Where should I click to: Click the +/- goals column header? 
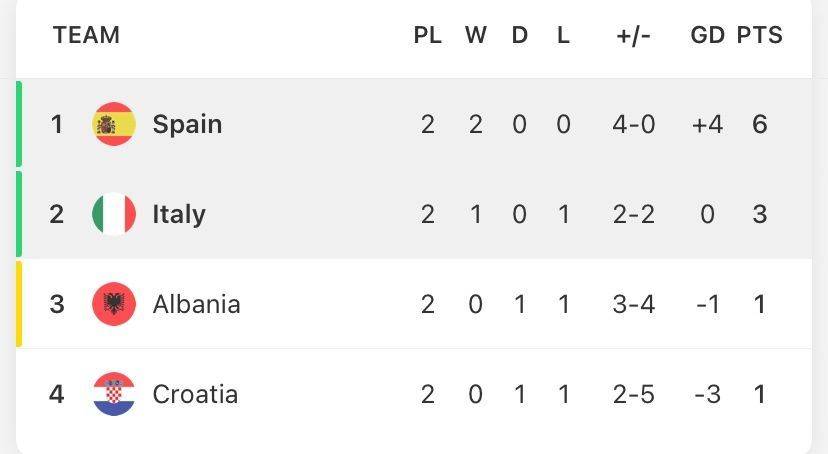tap(633, 35)
